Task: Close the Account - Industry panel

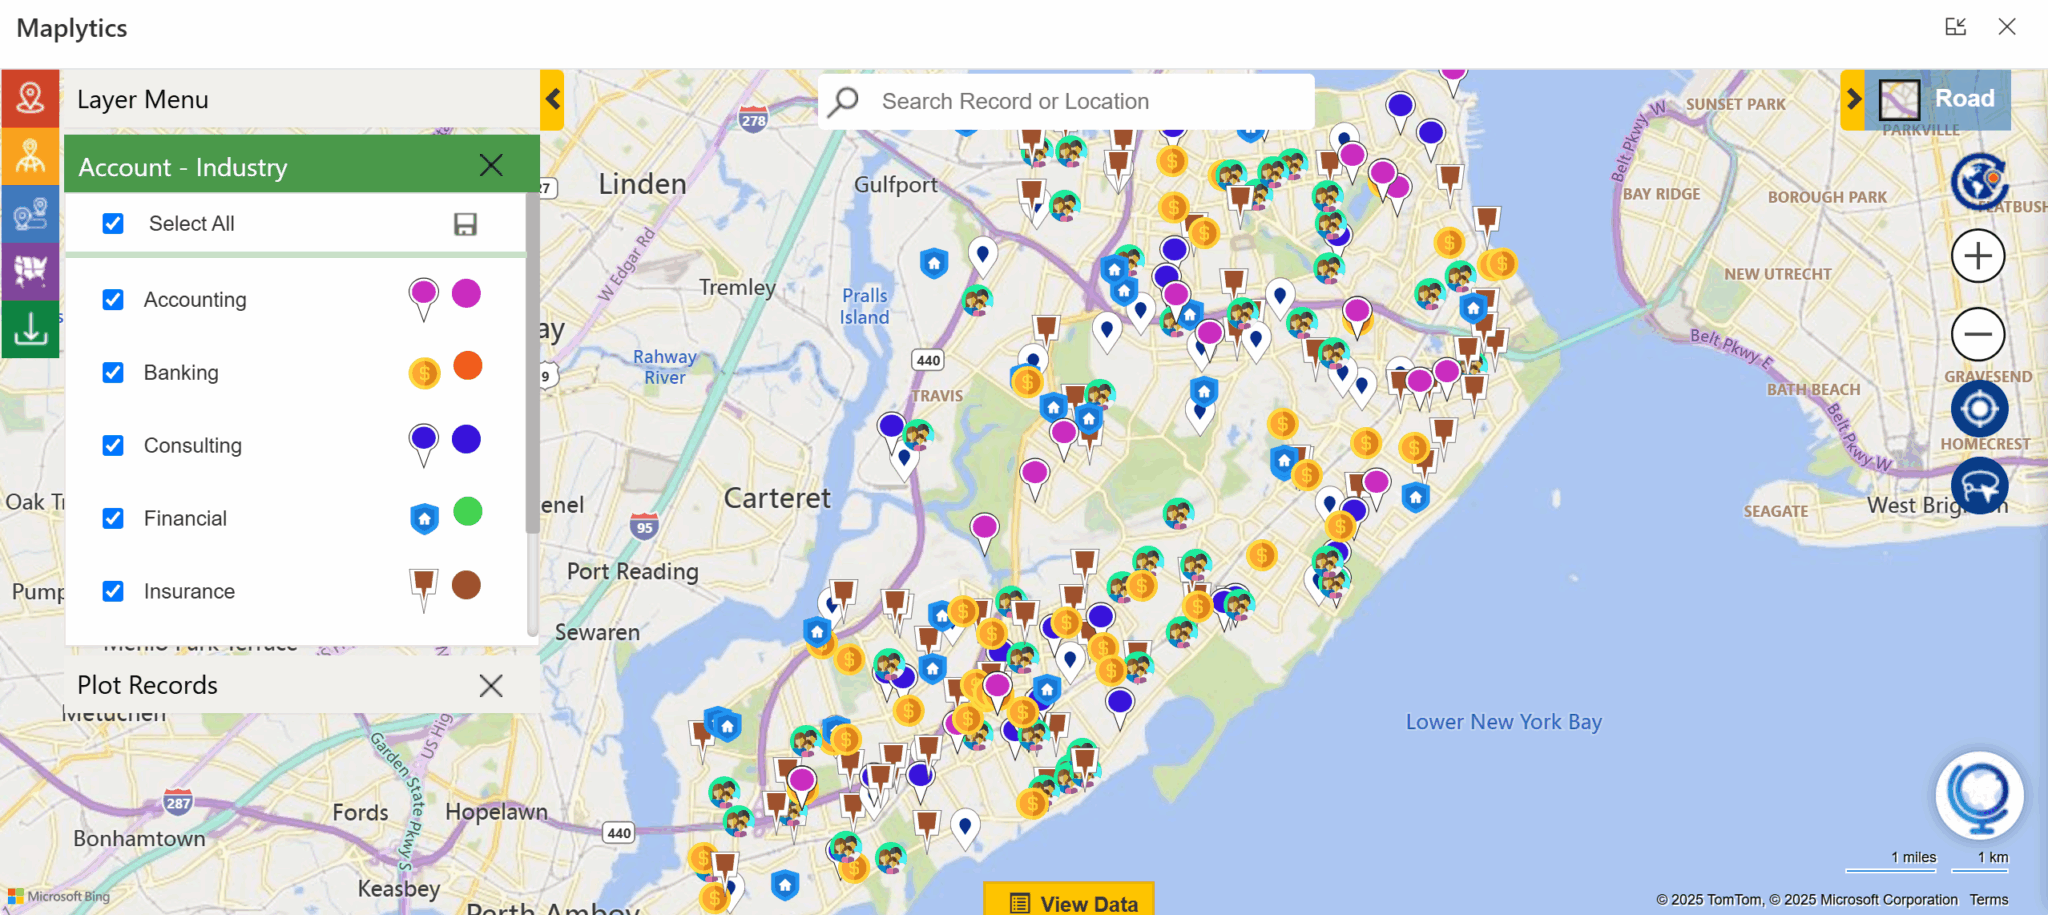Action: [490, 165]
